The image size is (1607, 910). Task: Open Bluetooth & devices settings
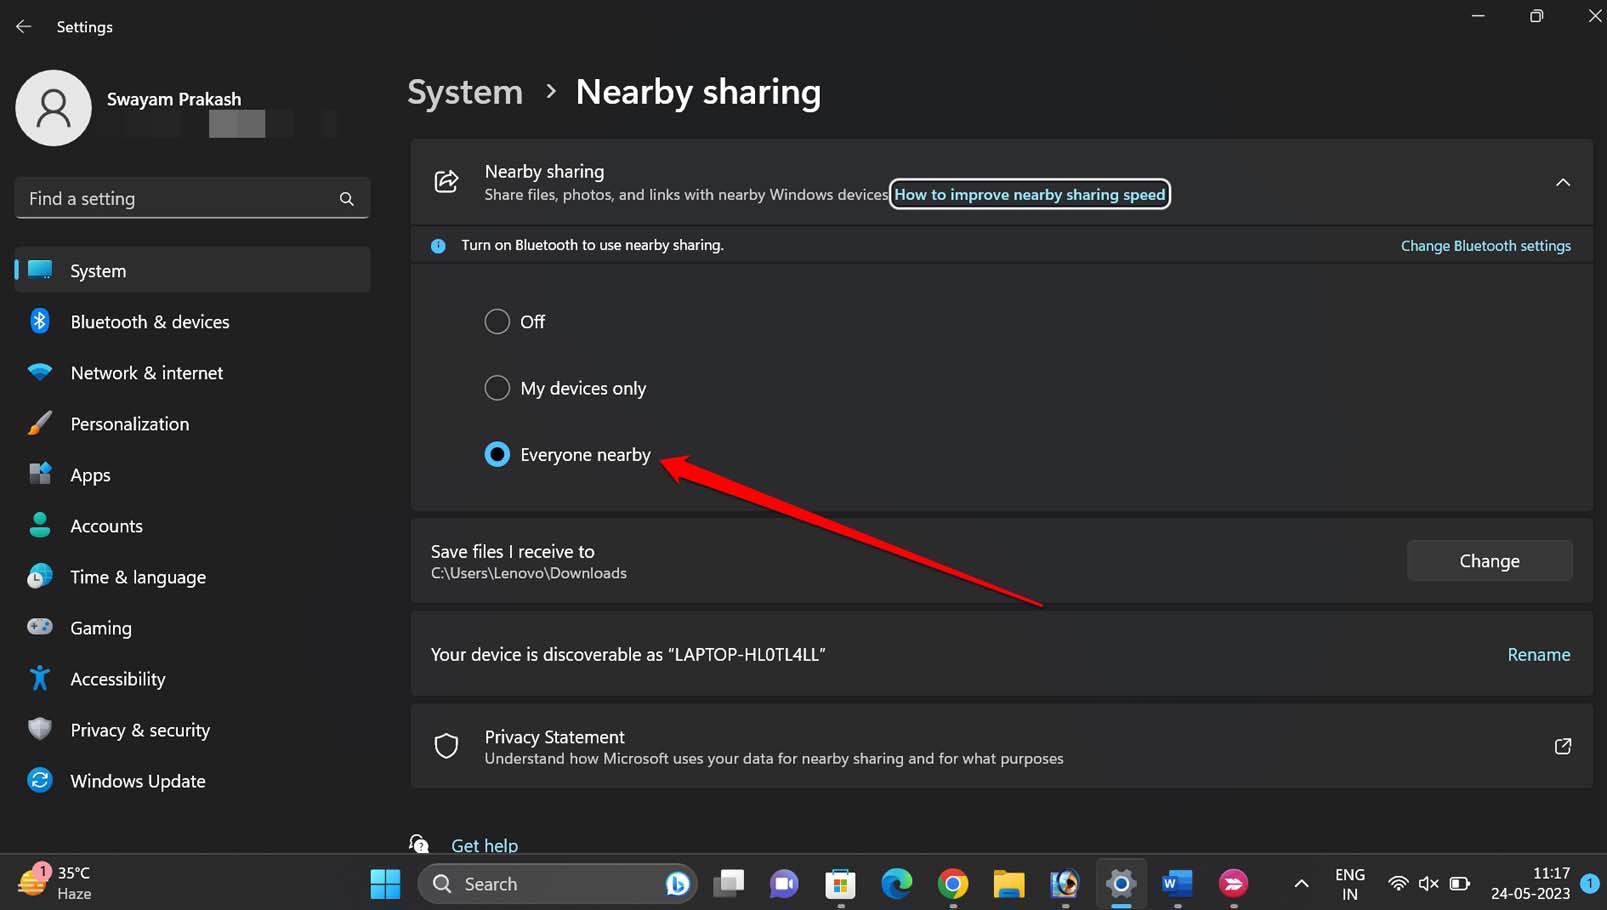tap(192, 321)
